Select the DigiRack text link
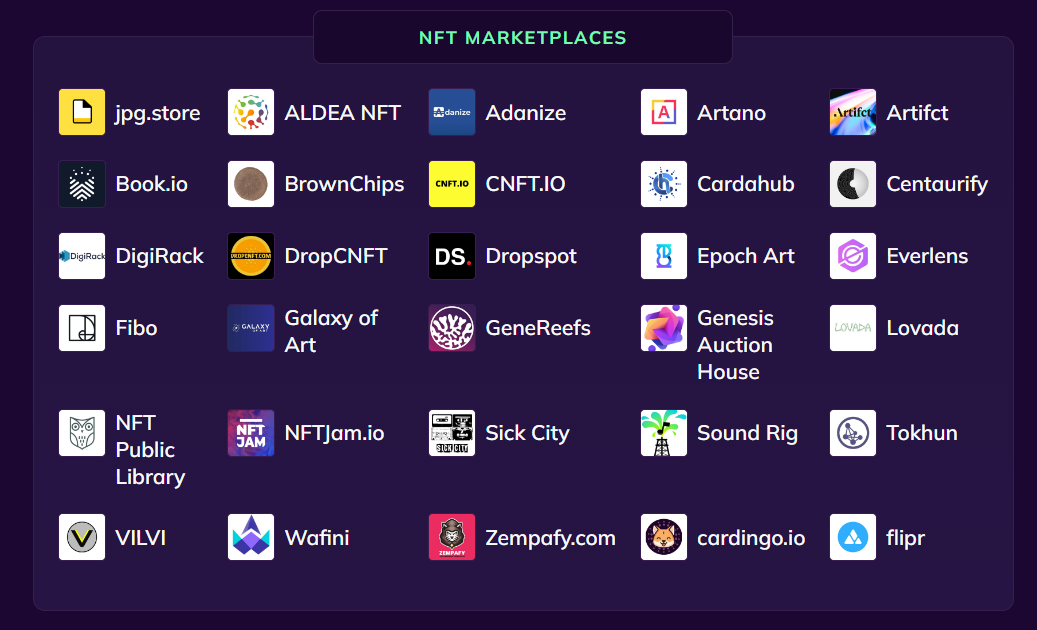 pos(159,257)
